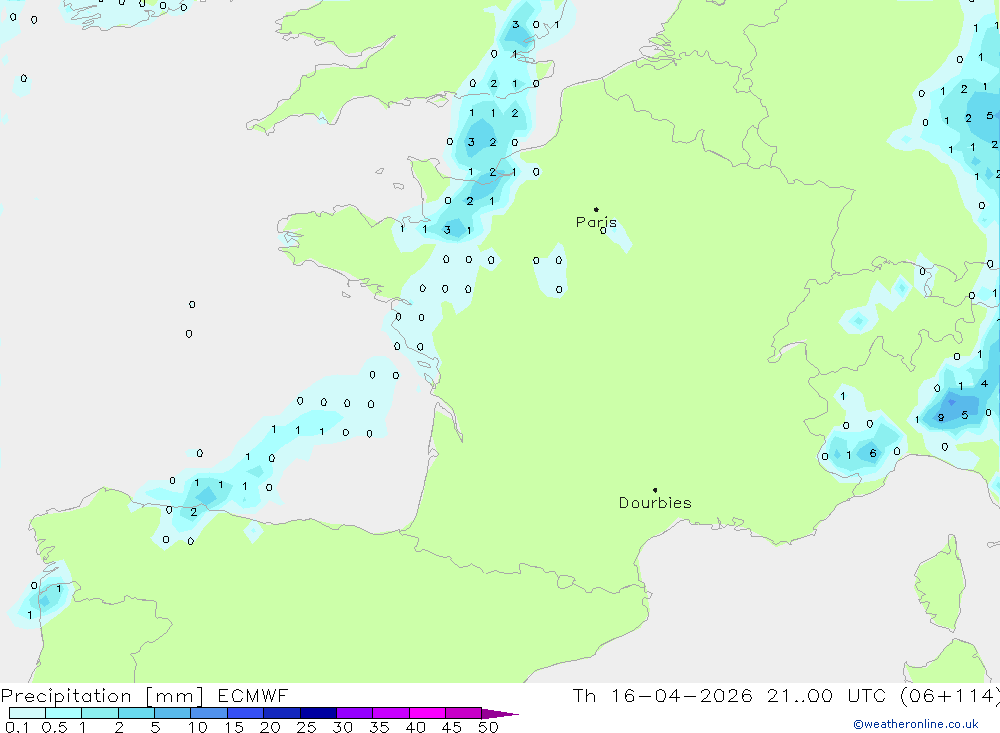Click the Paris city label
This screenshot has width=1000, height=733.
coord(596,222)
